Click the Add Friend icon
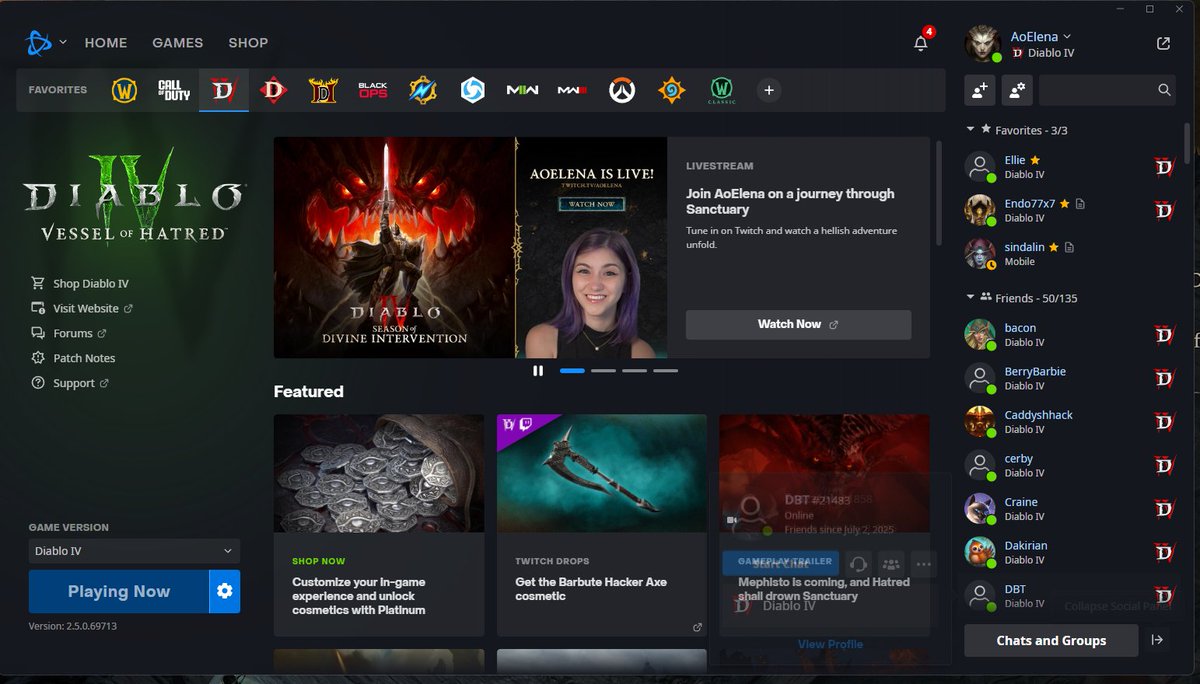The image size is (1200, 684). click(979, 90)
